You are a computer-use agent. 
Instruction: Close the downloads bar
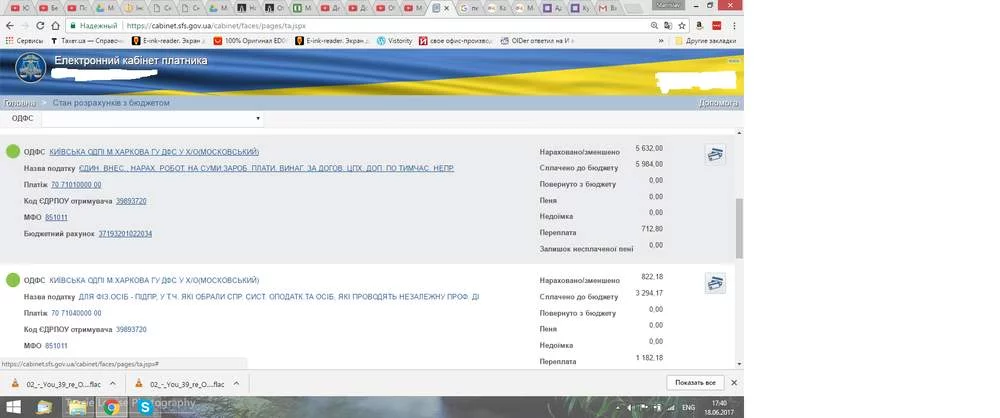click(734, 383)
